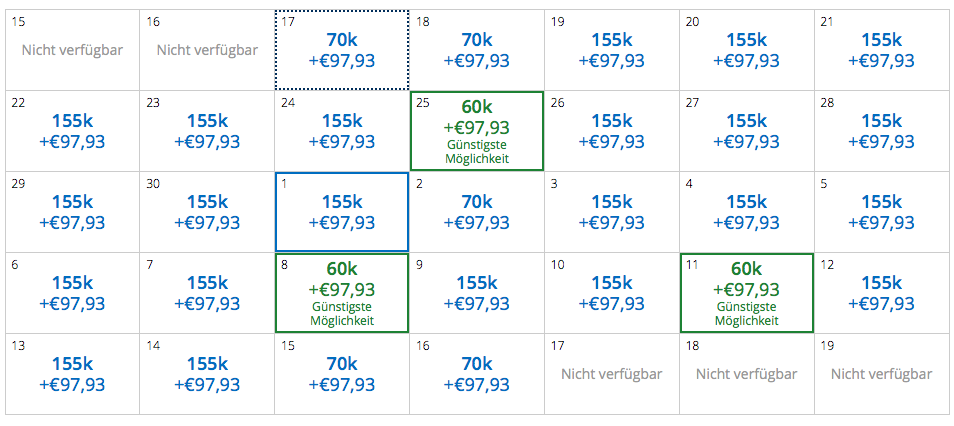Screen dimensions: 954x426
Task: Select day 2 with 70k price
Action: [x=477, y=212]
